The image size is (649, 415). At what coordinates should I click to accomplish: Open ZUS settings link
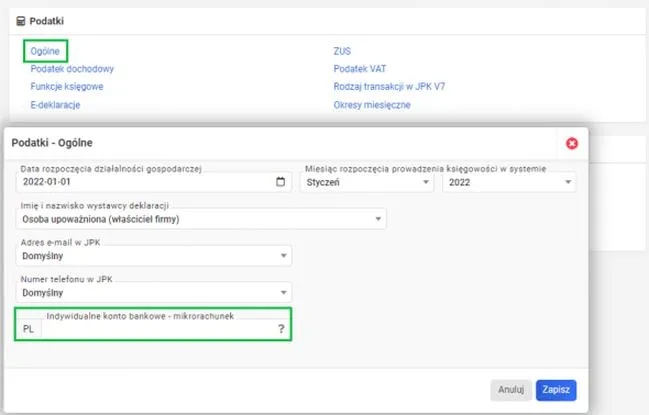point(342,51)
